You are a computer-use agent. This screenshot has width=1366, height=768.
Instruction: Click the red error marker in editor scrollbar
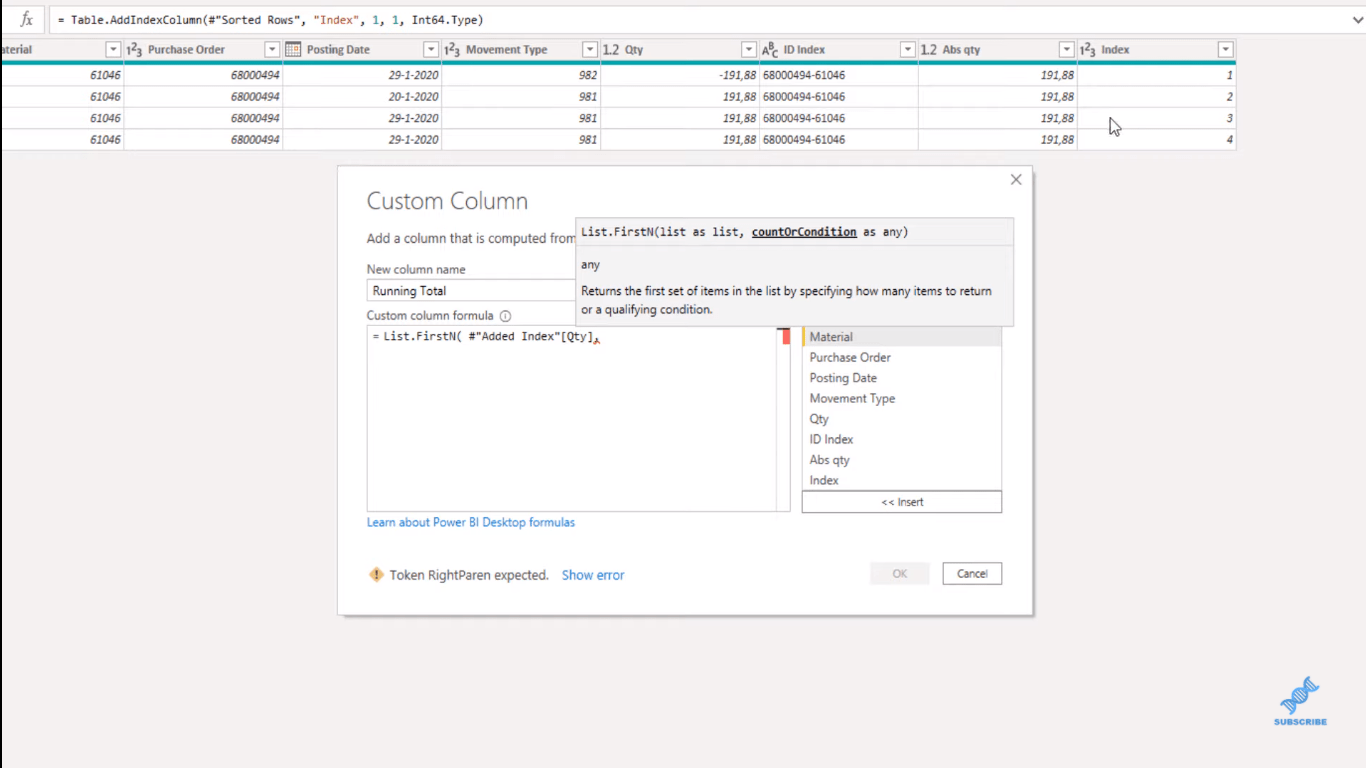coord(785,337)
